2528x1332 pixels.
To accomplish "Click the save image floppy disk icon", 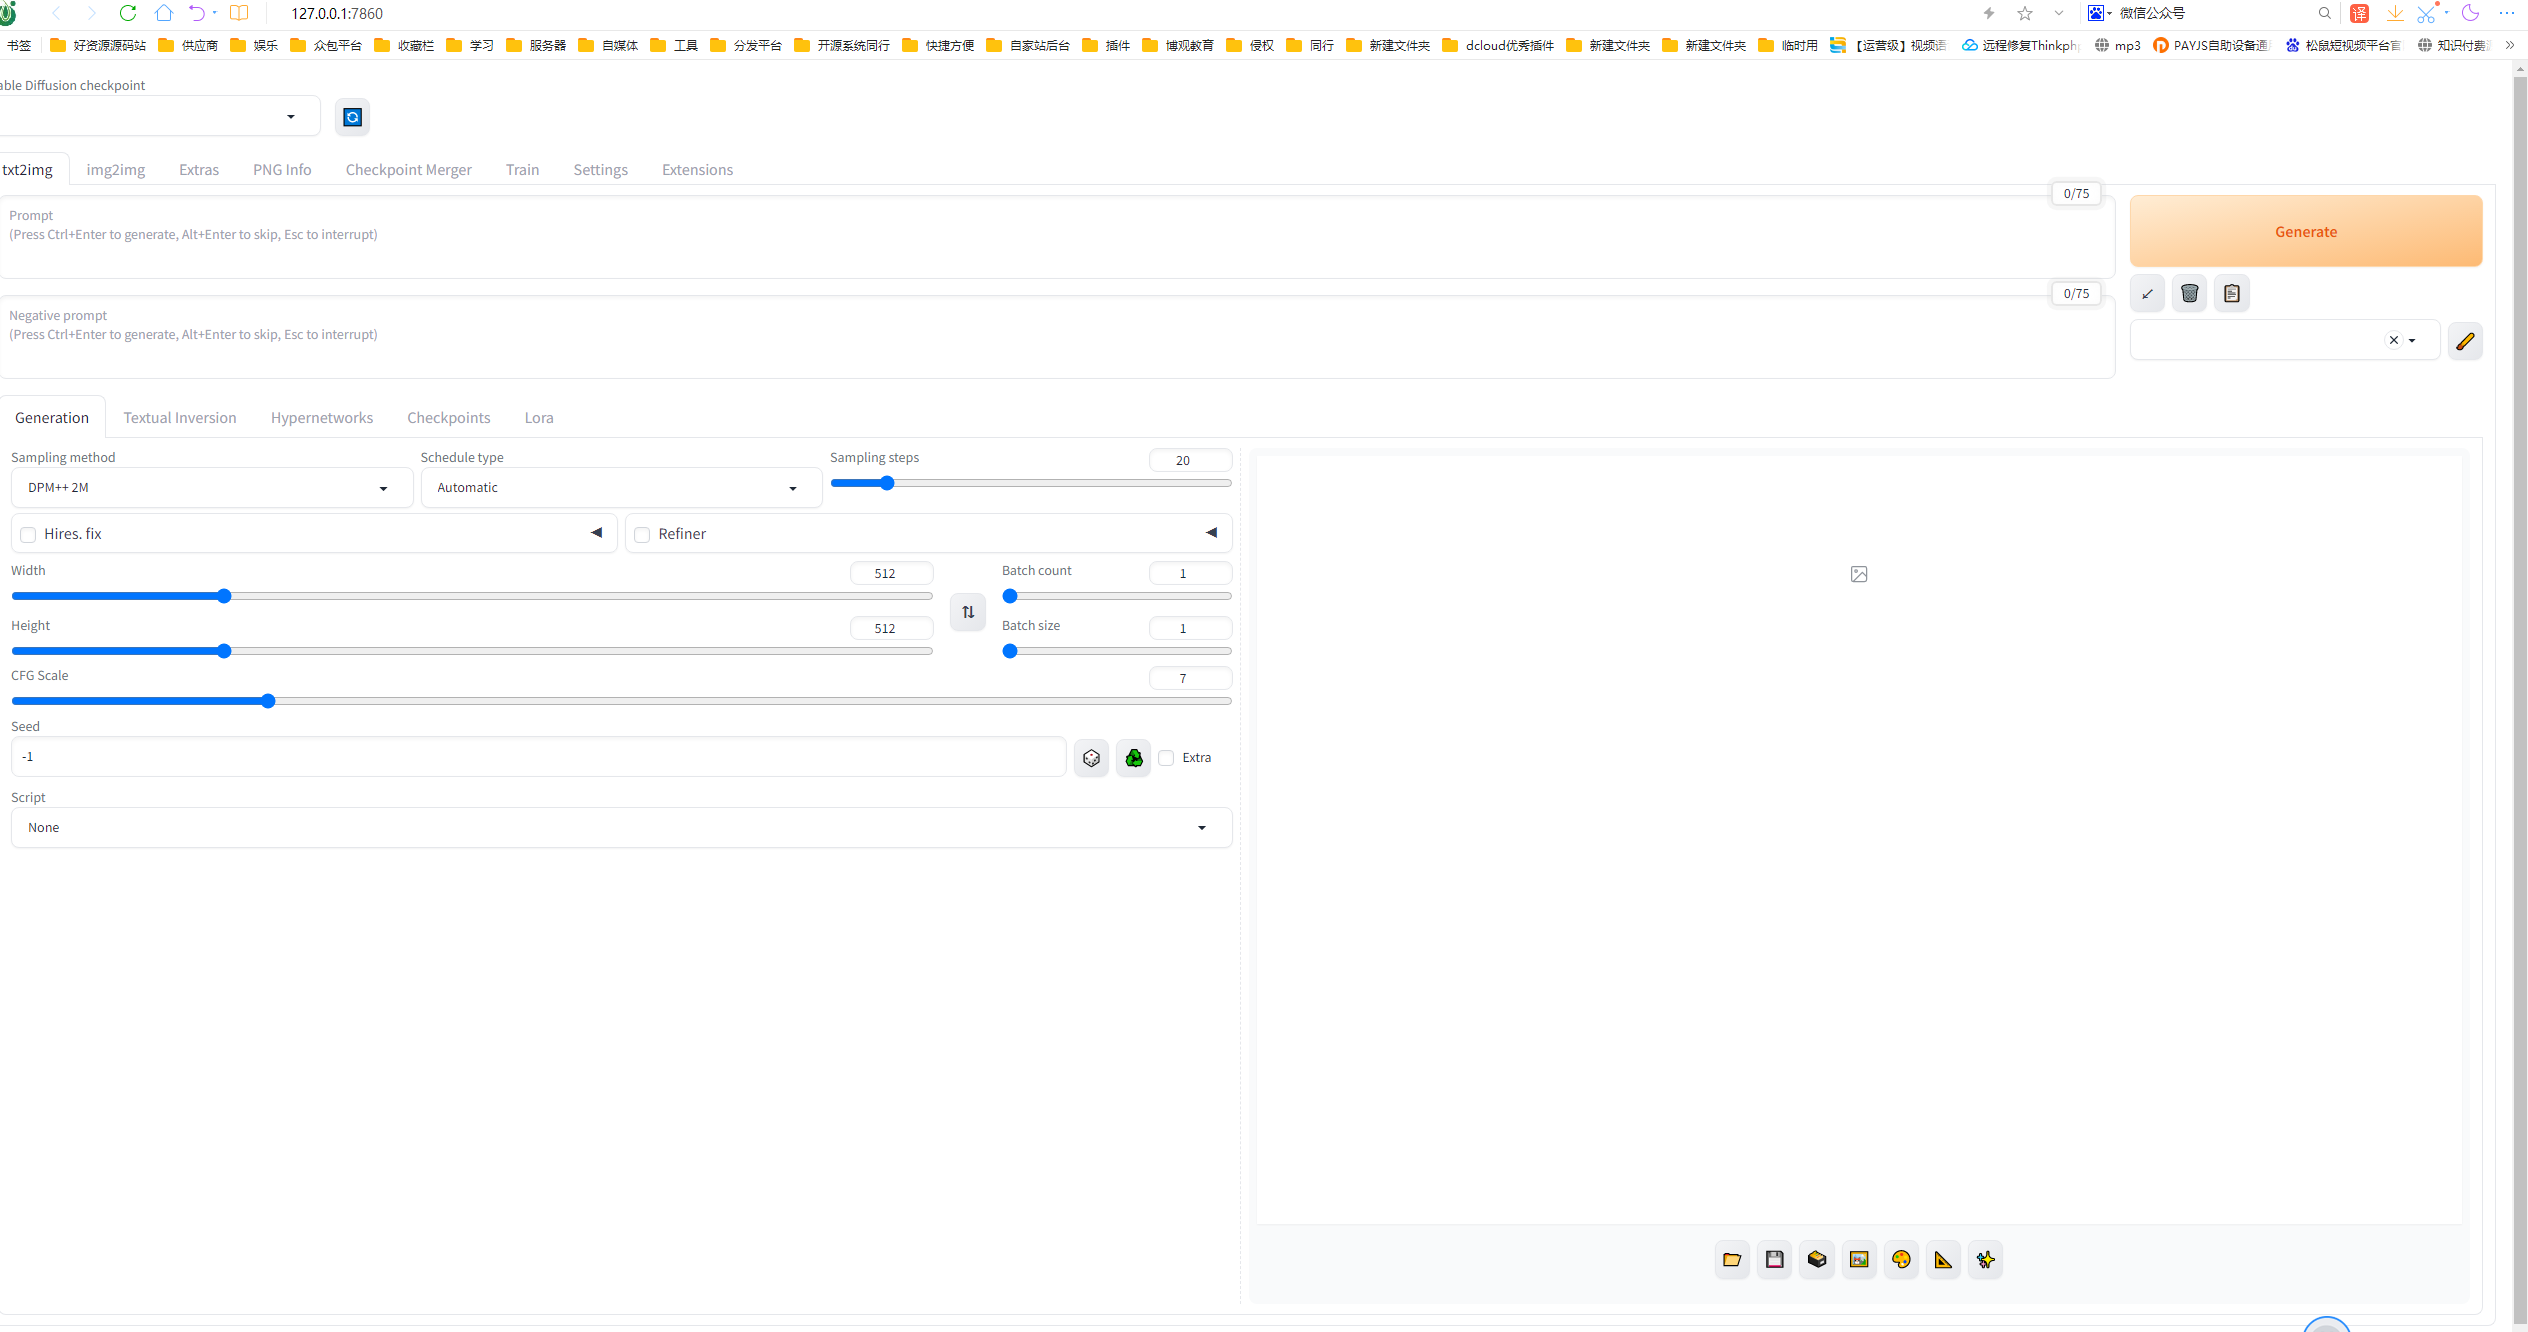I will tap(1774, 1259).
